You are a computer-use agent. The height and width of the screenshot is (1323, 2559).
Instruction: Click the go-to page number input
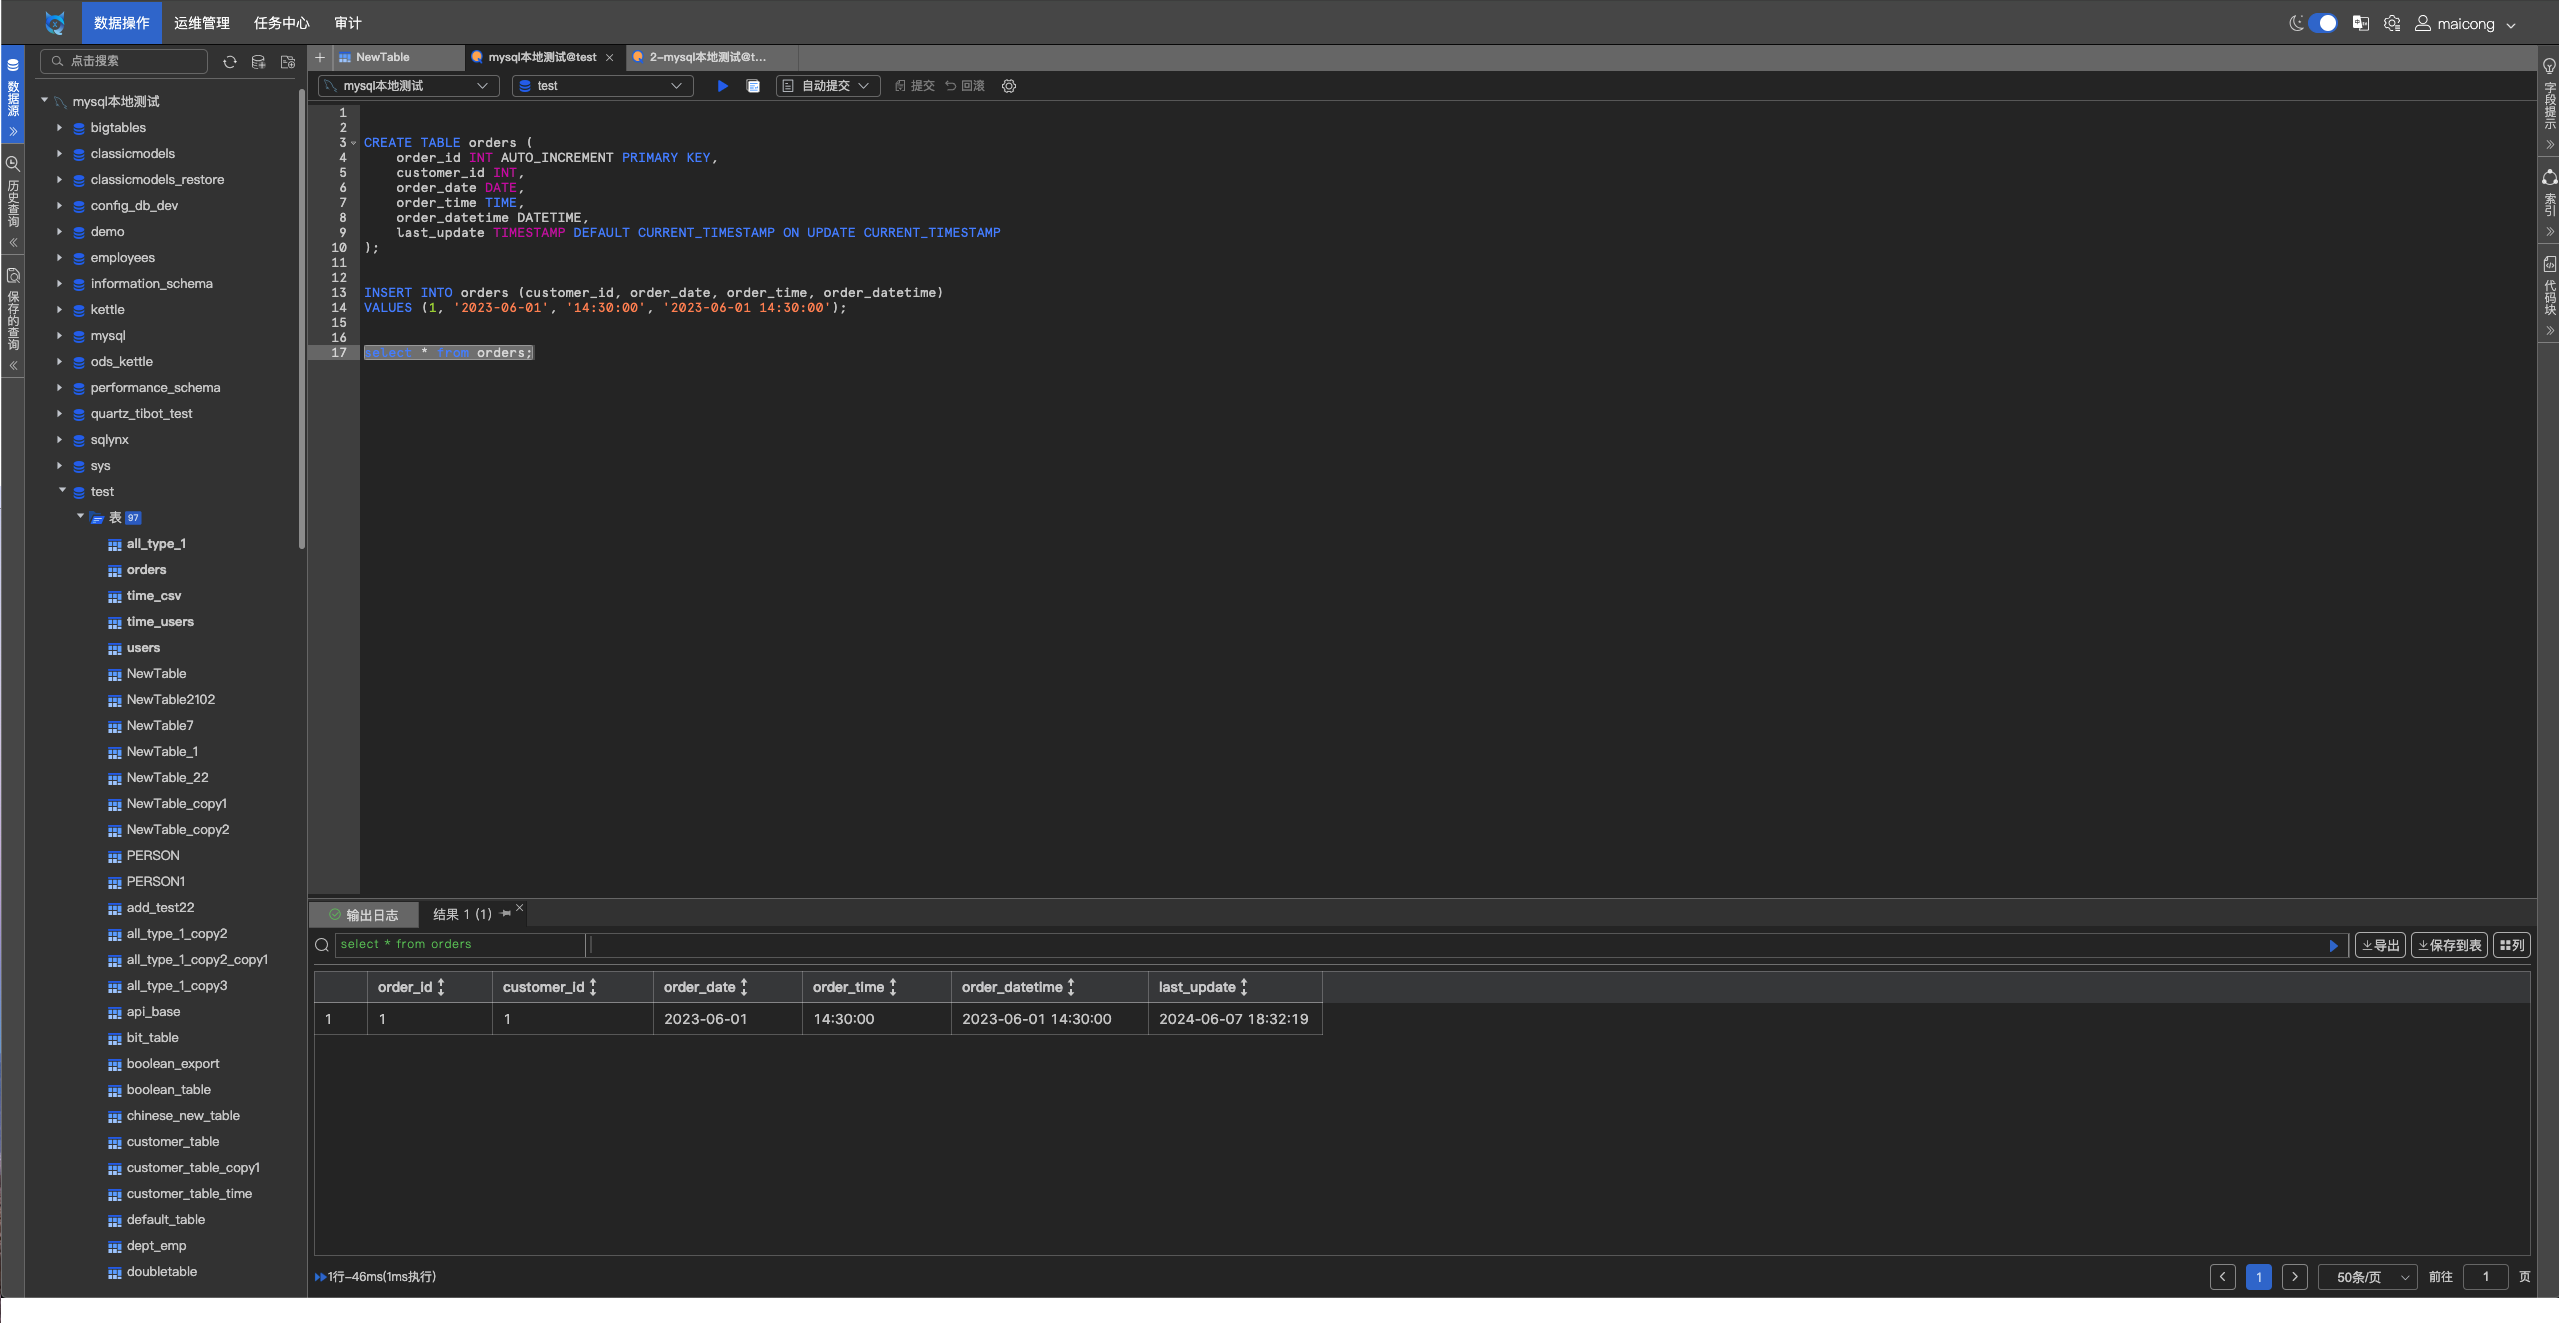[x=2486, y=1277]
